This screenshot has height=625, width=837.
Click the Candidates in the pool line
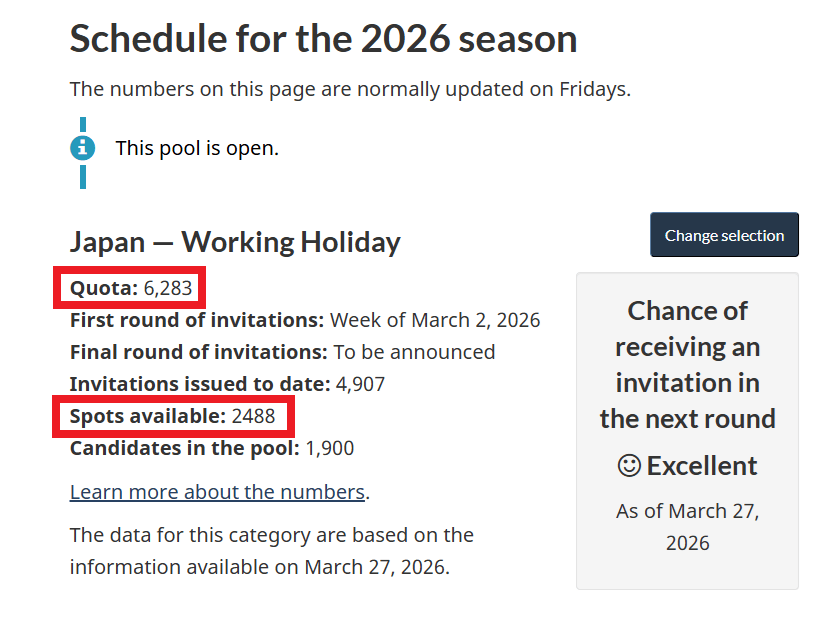pos(211,448)
